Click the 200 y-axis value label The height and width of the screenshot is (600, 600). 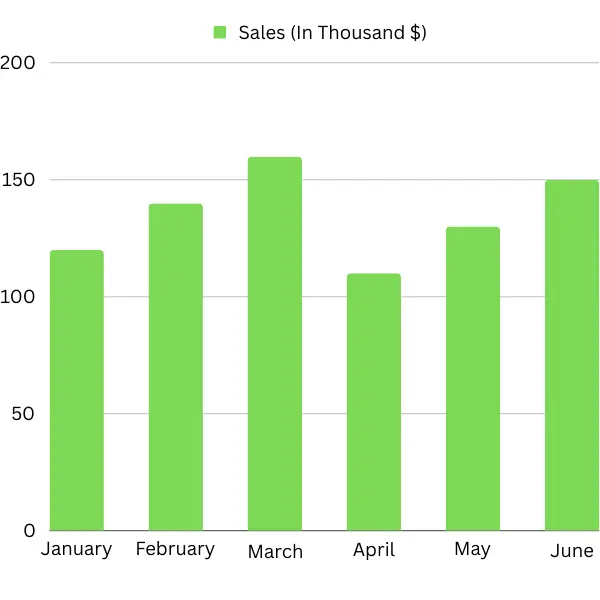coord(18,63)
